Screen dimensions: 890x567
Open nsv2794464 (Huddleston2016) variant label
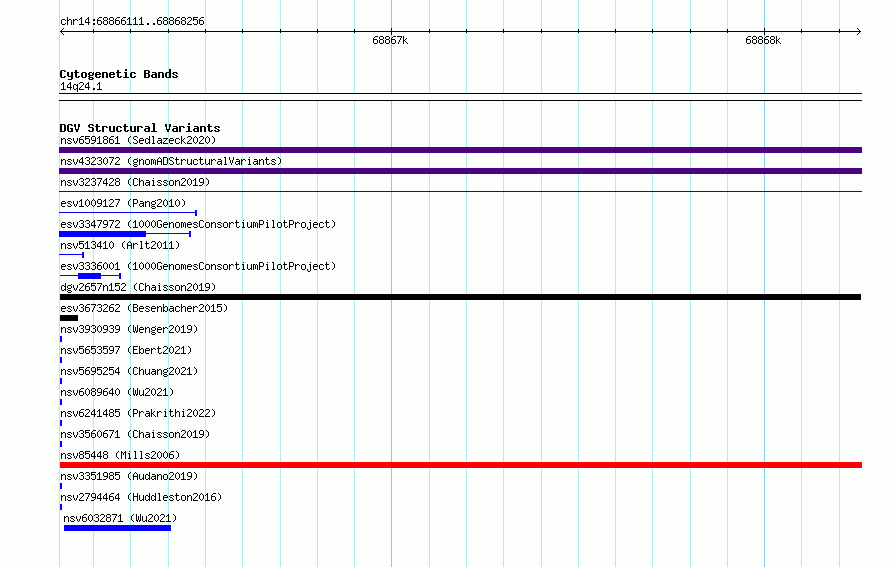[x=141, y=497]
